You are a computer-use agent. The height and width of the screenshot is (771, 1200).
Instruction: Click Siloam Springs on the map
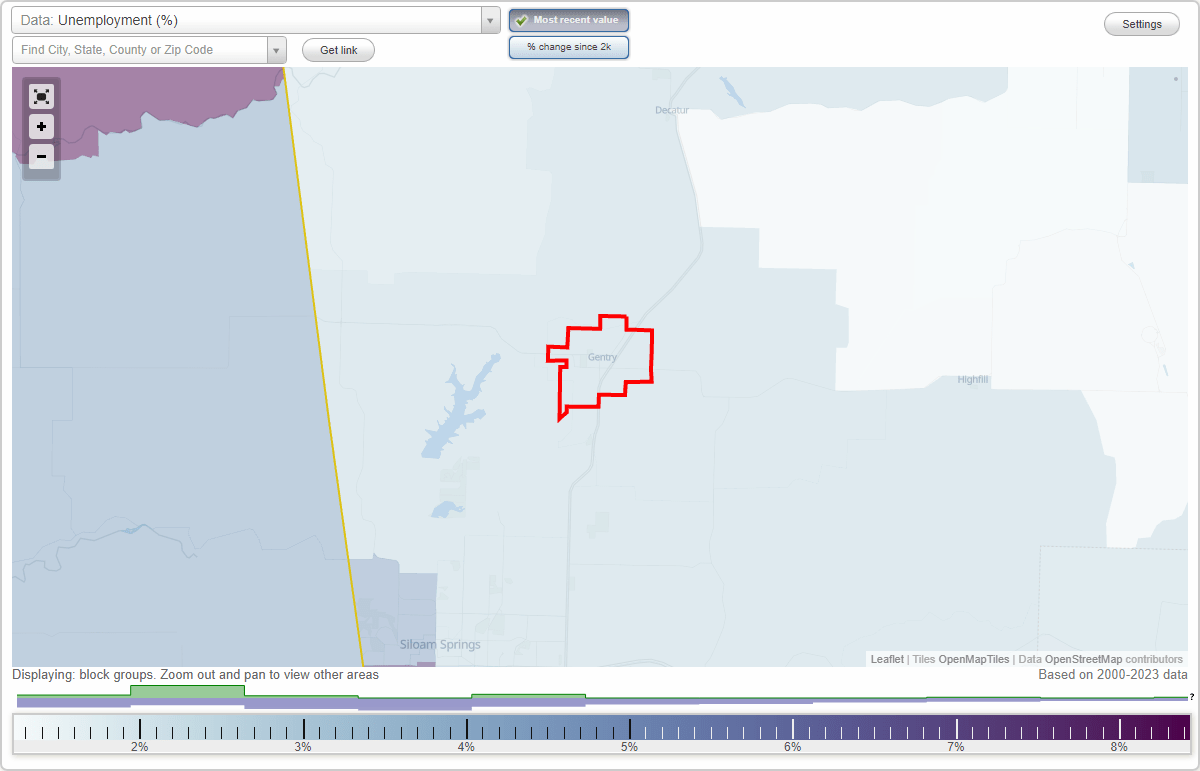click(439, 644)
